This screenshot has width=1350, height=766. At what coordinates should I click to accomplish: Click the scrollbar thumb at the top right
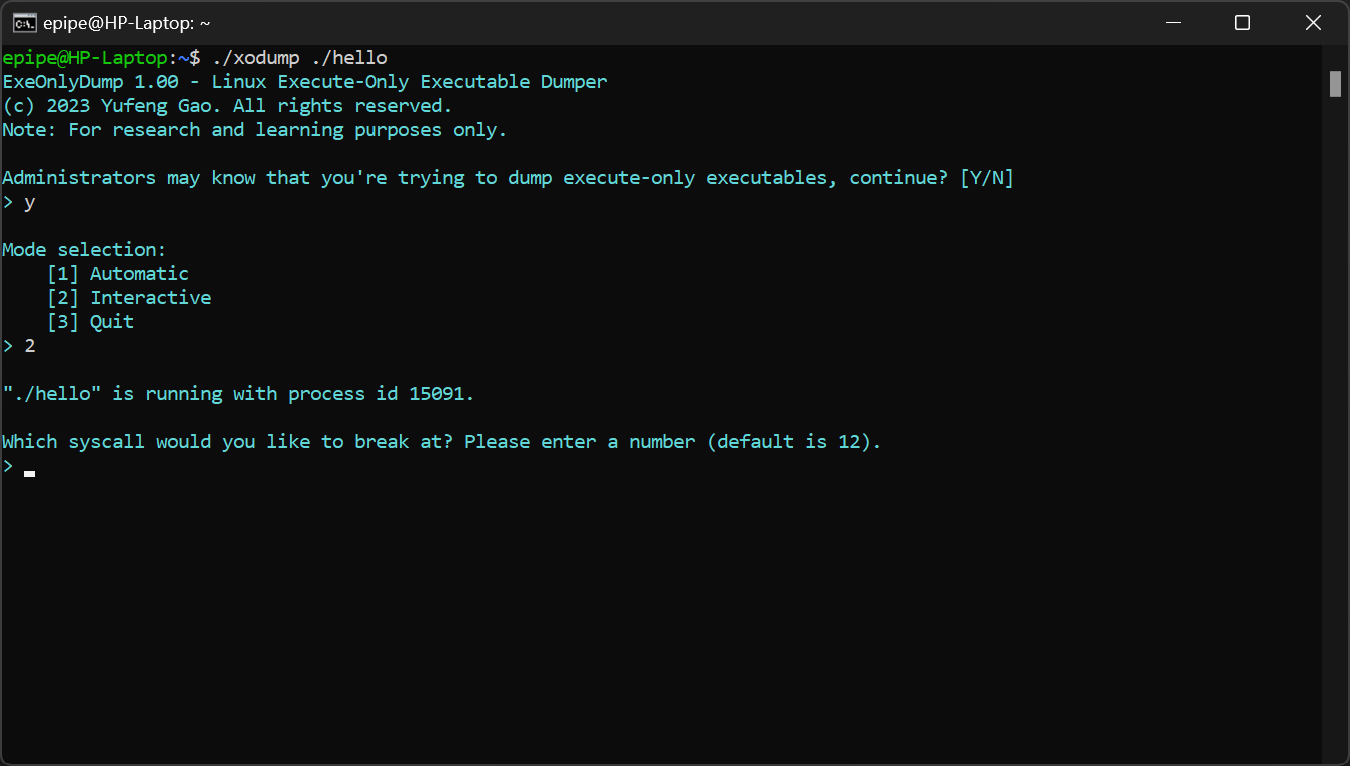(x=1335, y=84)
